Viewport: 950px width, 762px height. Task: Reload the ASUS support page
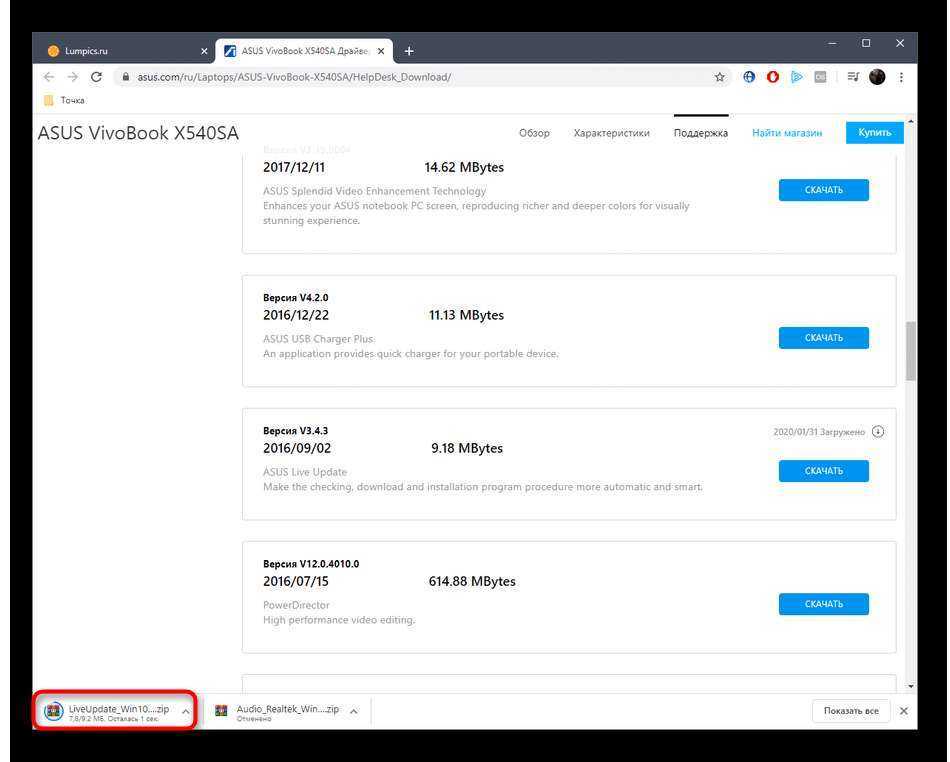pyautogui.click(x=96, y=77)
